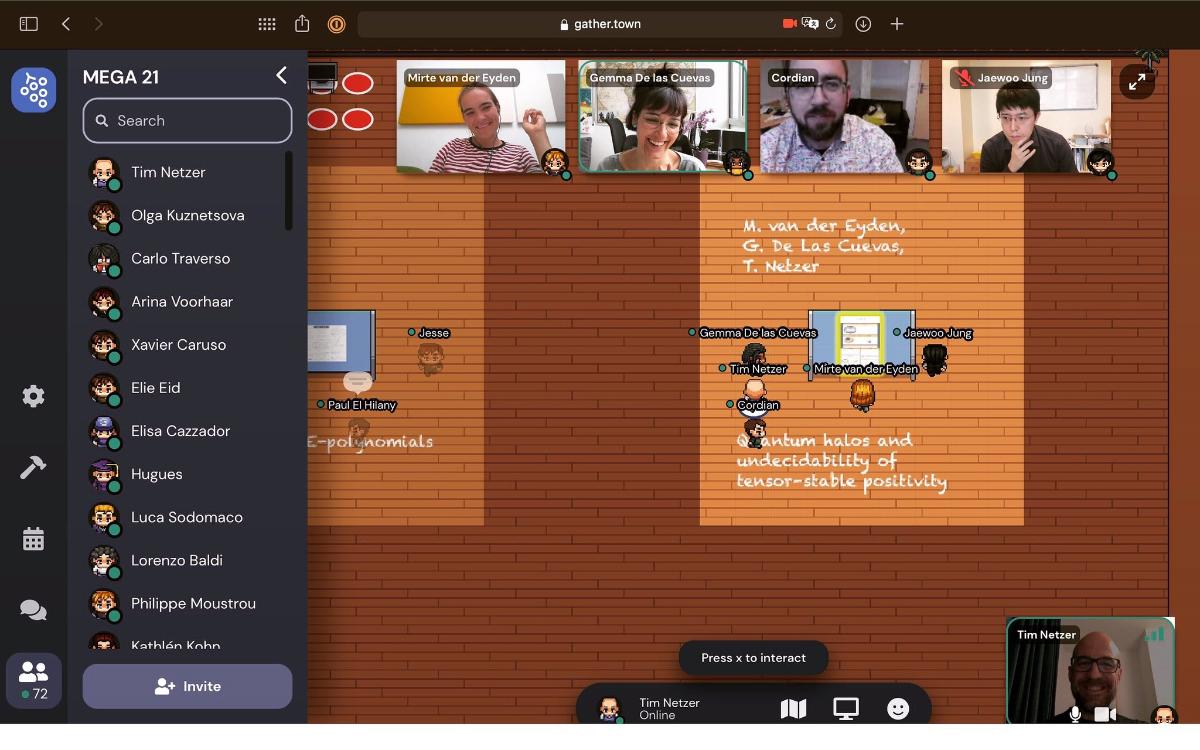Click the Gather grapes logo icon
Image resolution: width=1200 pixels, height=750 pixels.
coord(33,90)
